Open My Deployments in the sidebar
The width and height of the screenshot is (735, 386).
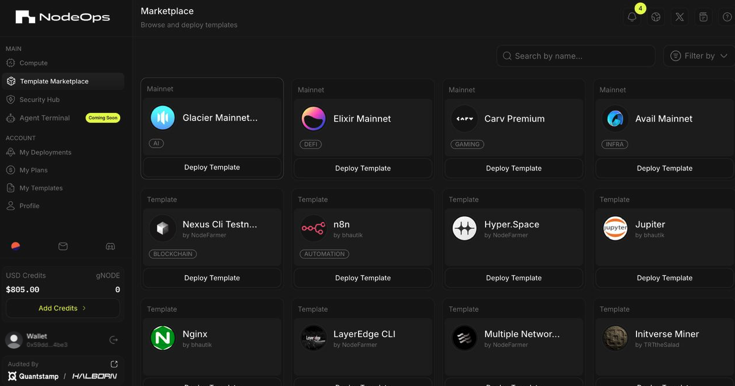point(63,152)
